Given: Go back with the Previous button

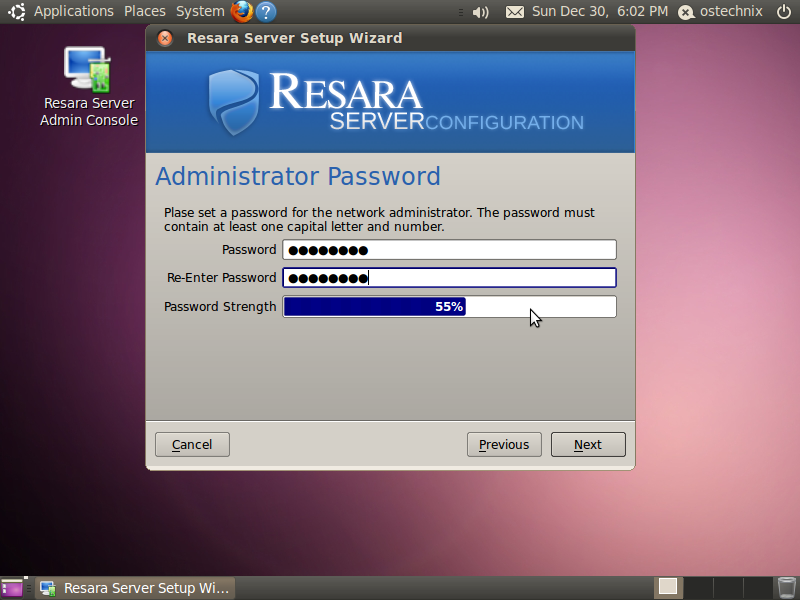Looking at the screenshot, I should click(x=504, y=444).
